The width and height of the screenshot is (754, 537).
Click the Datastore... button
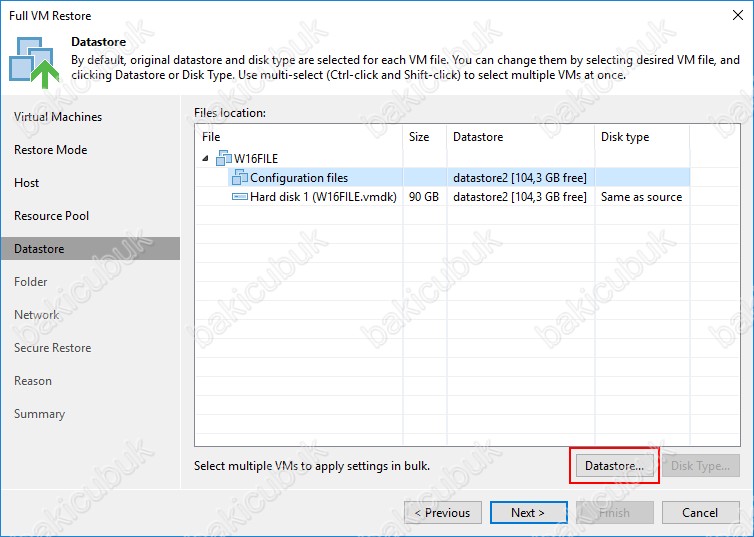(x=614, y=465)
